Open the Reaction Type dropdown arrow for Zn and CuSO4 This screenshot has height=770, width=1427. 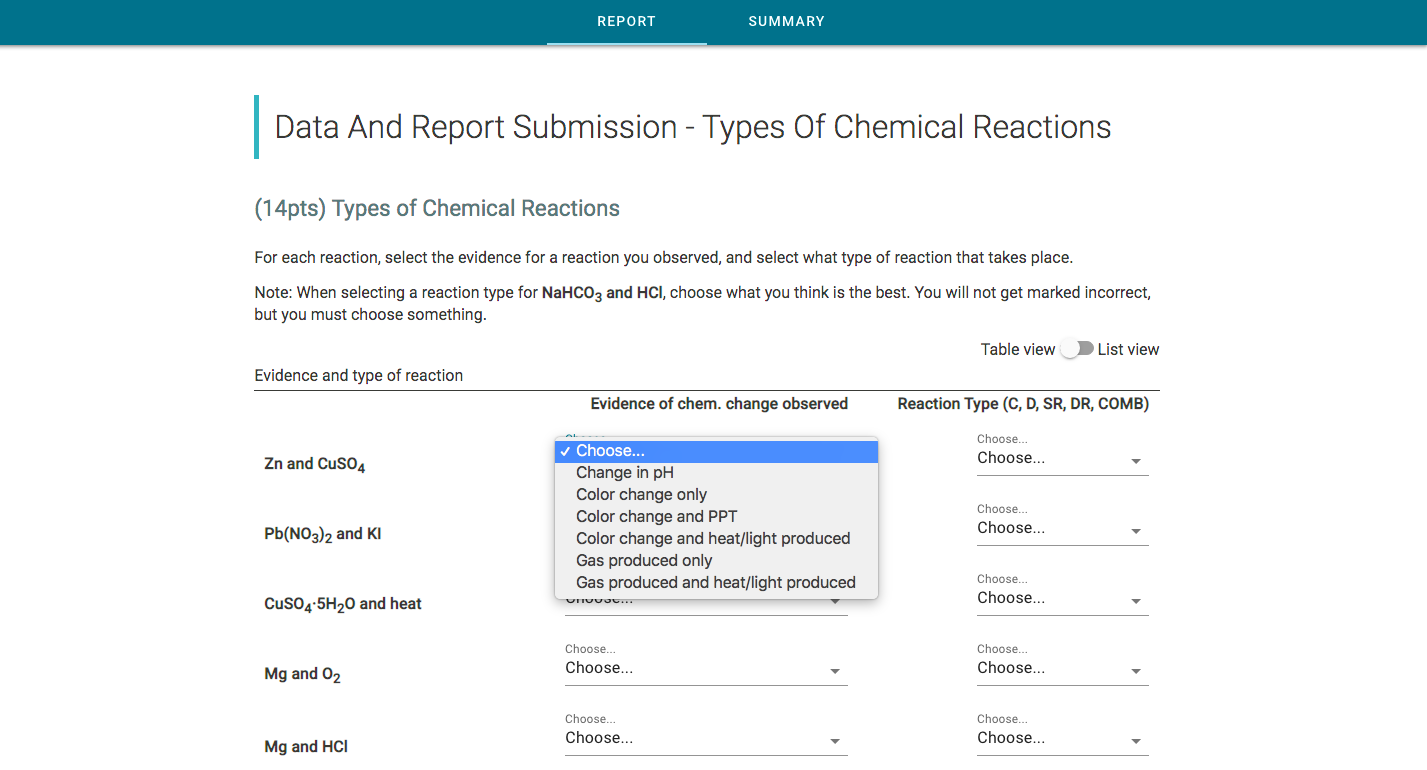pos(1136,460)
